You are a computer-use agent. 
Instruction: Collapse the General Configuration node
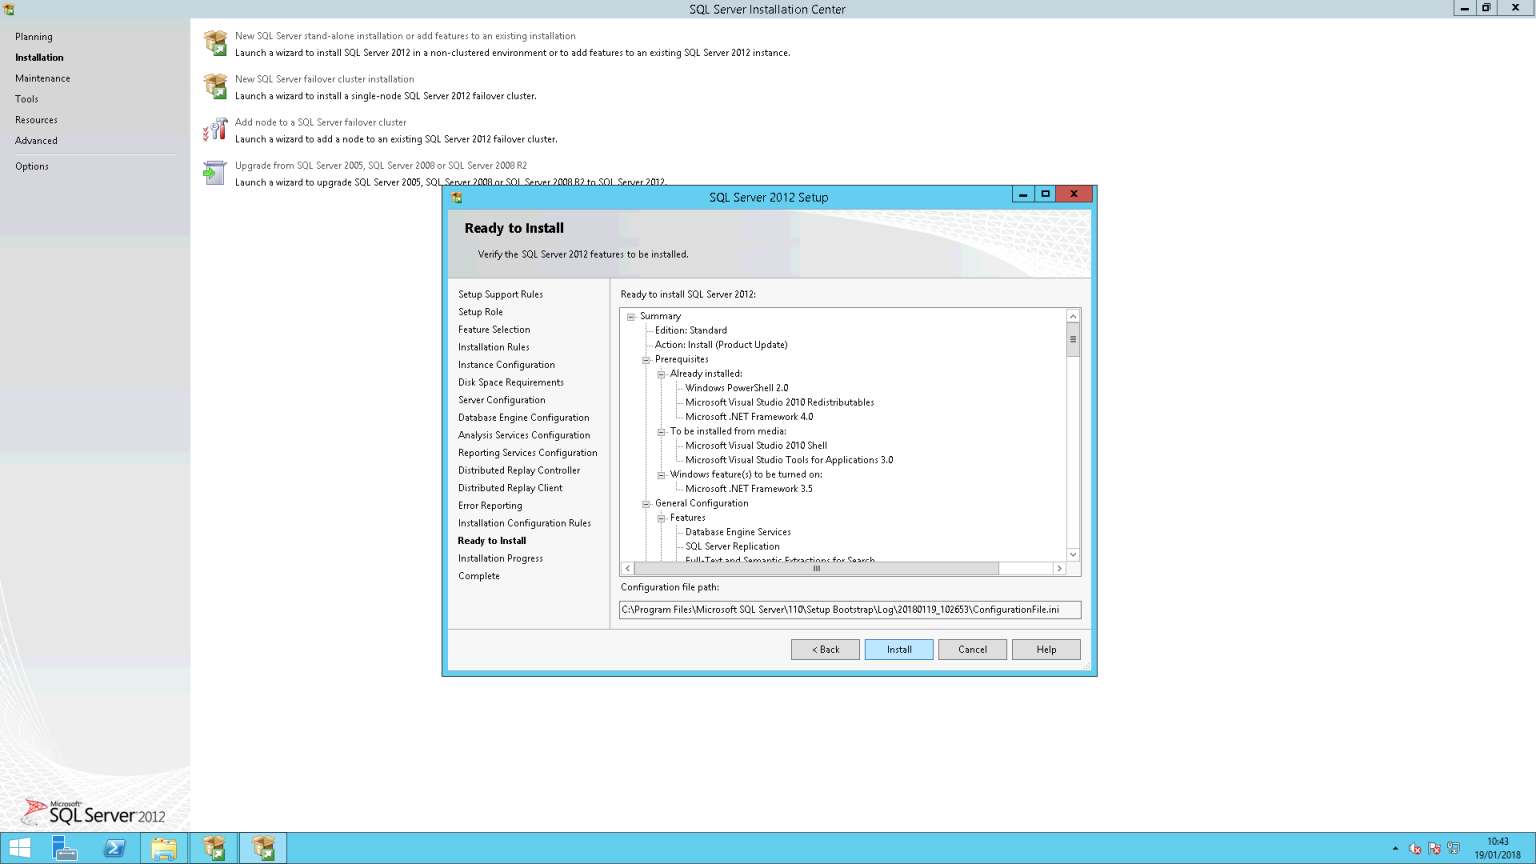pos(646,504)
